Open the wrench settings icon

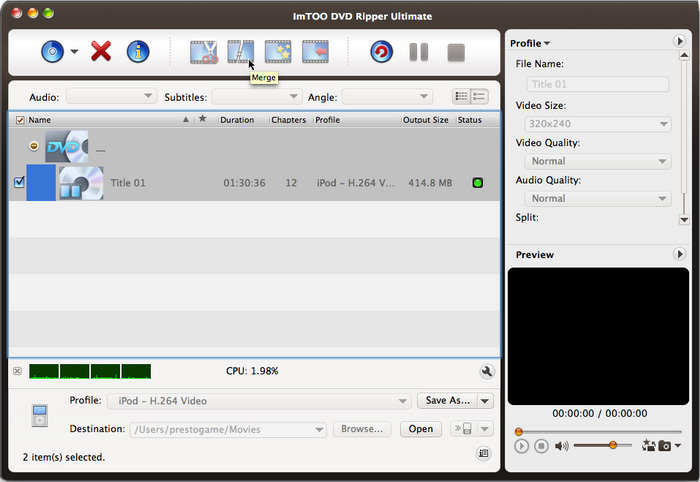point(487,371)
